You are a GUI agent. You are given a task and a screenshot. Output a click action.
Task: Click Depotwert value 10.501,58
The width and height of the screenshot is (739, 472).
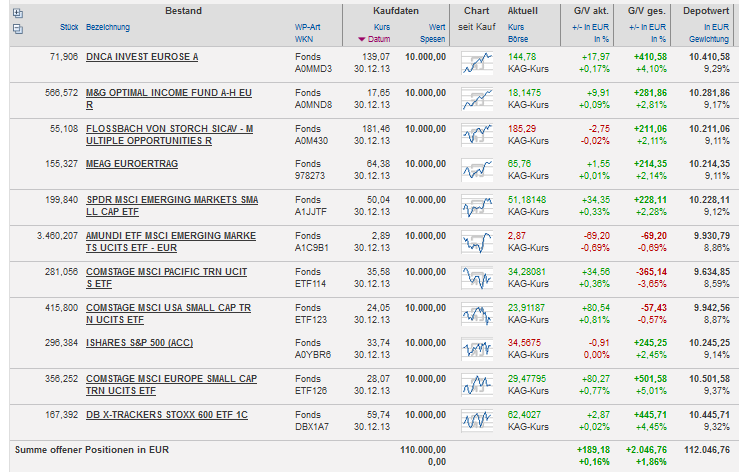709,379
